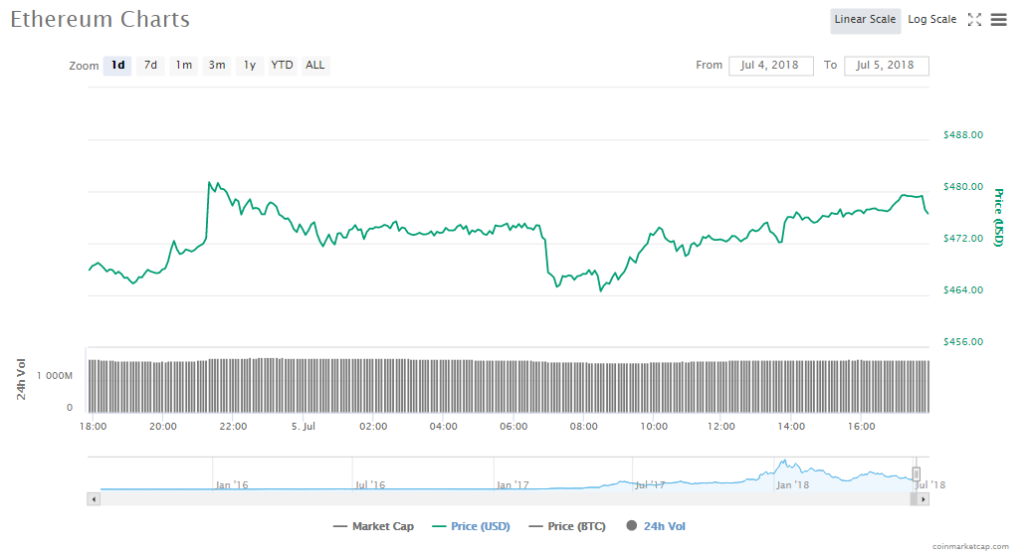Choose the YTD zoom option

282,66
